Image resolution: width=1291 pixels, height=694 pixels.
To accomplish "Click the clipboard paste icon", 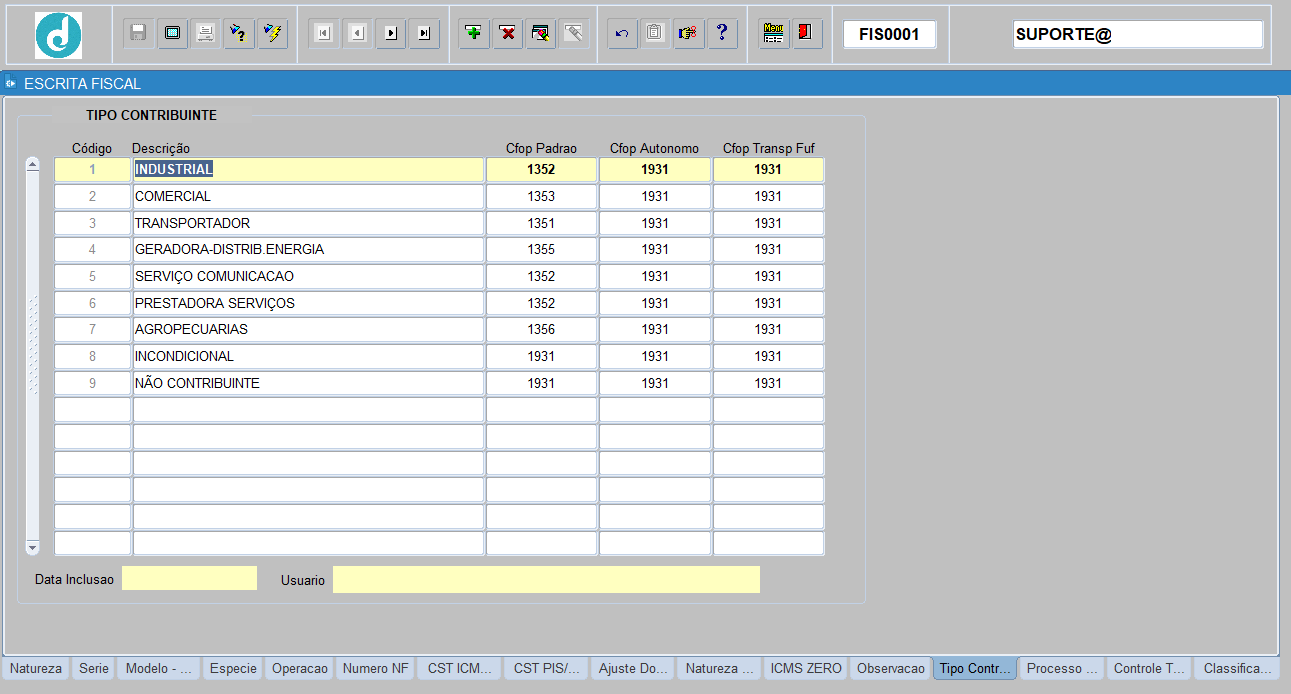I will point(655,33).
